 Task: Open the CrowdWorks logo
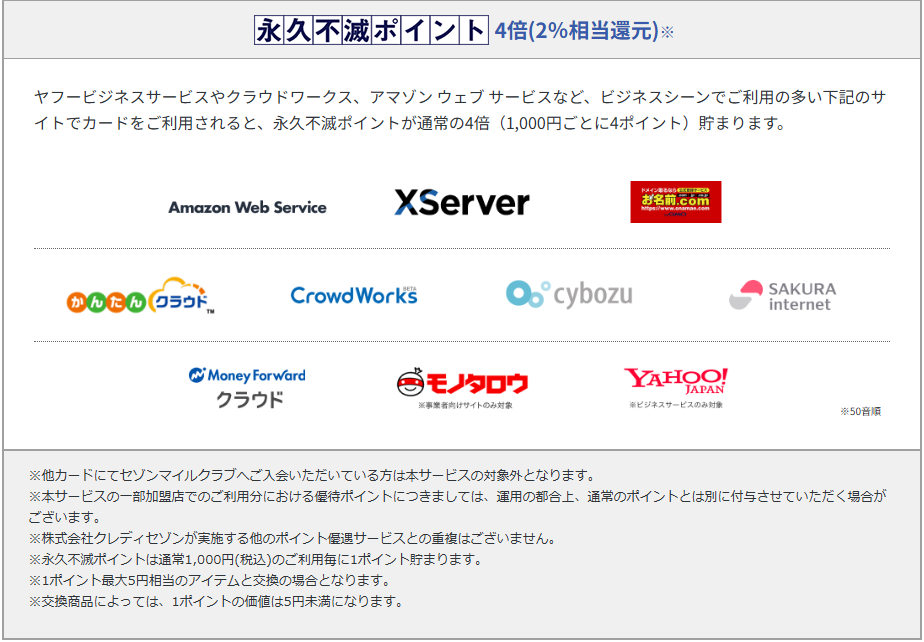pyautogui.click(x=354, y=295)
